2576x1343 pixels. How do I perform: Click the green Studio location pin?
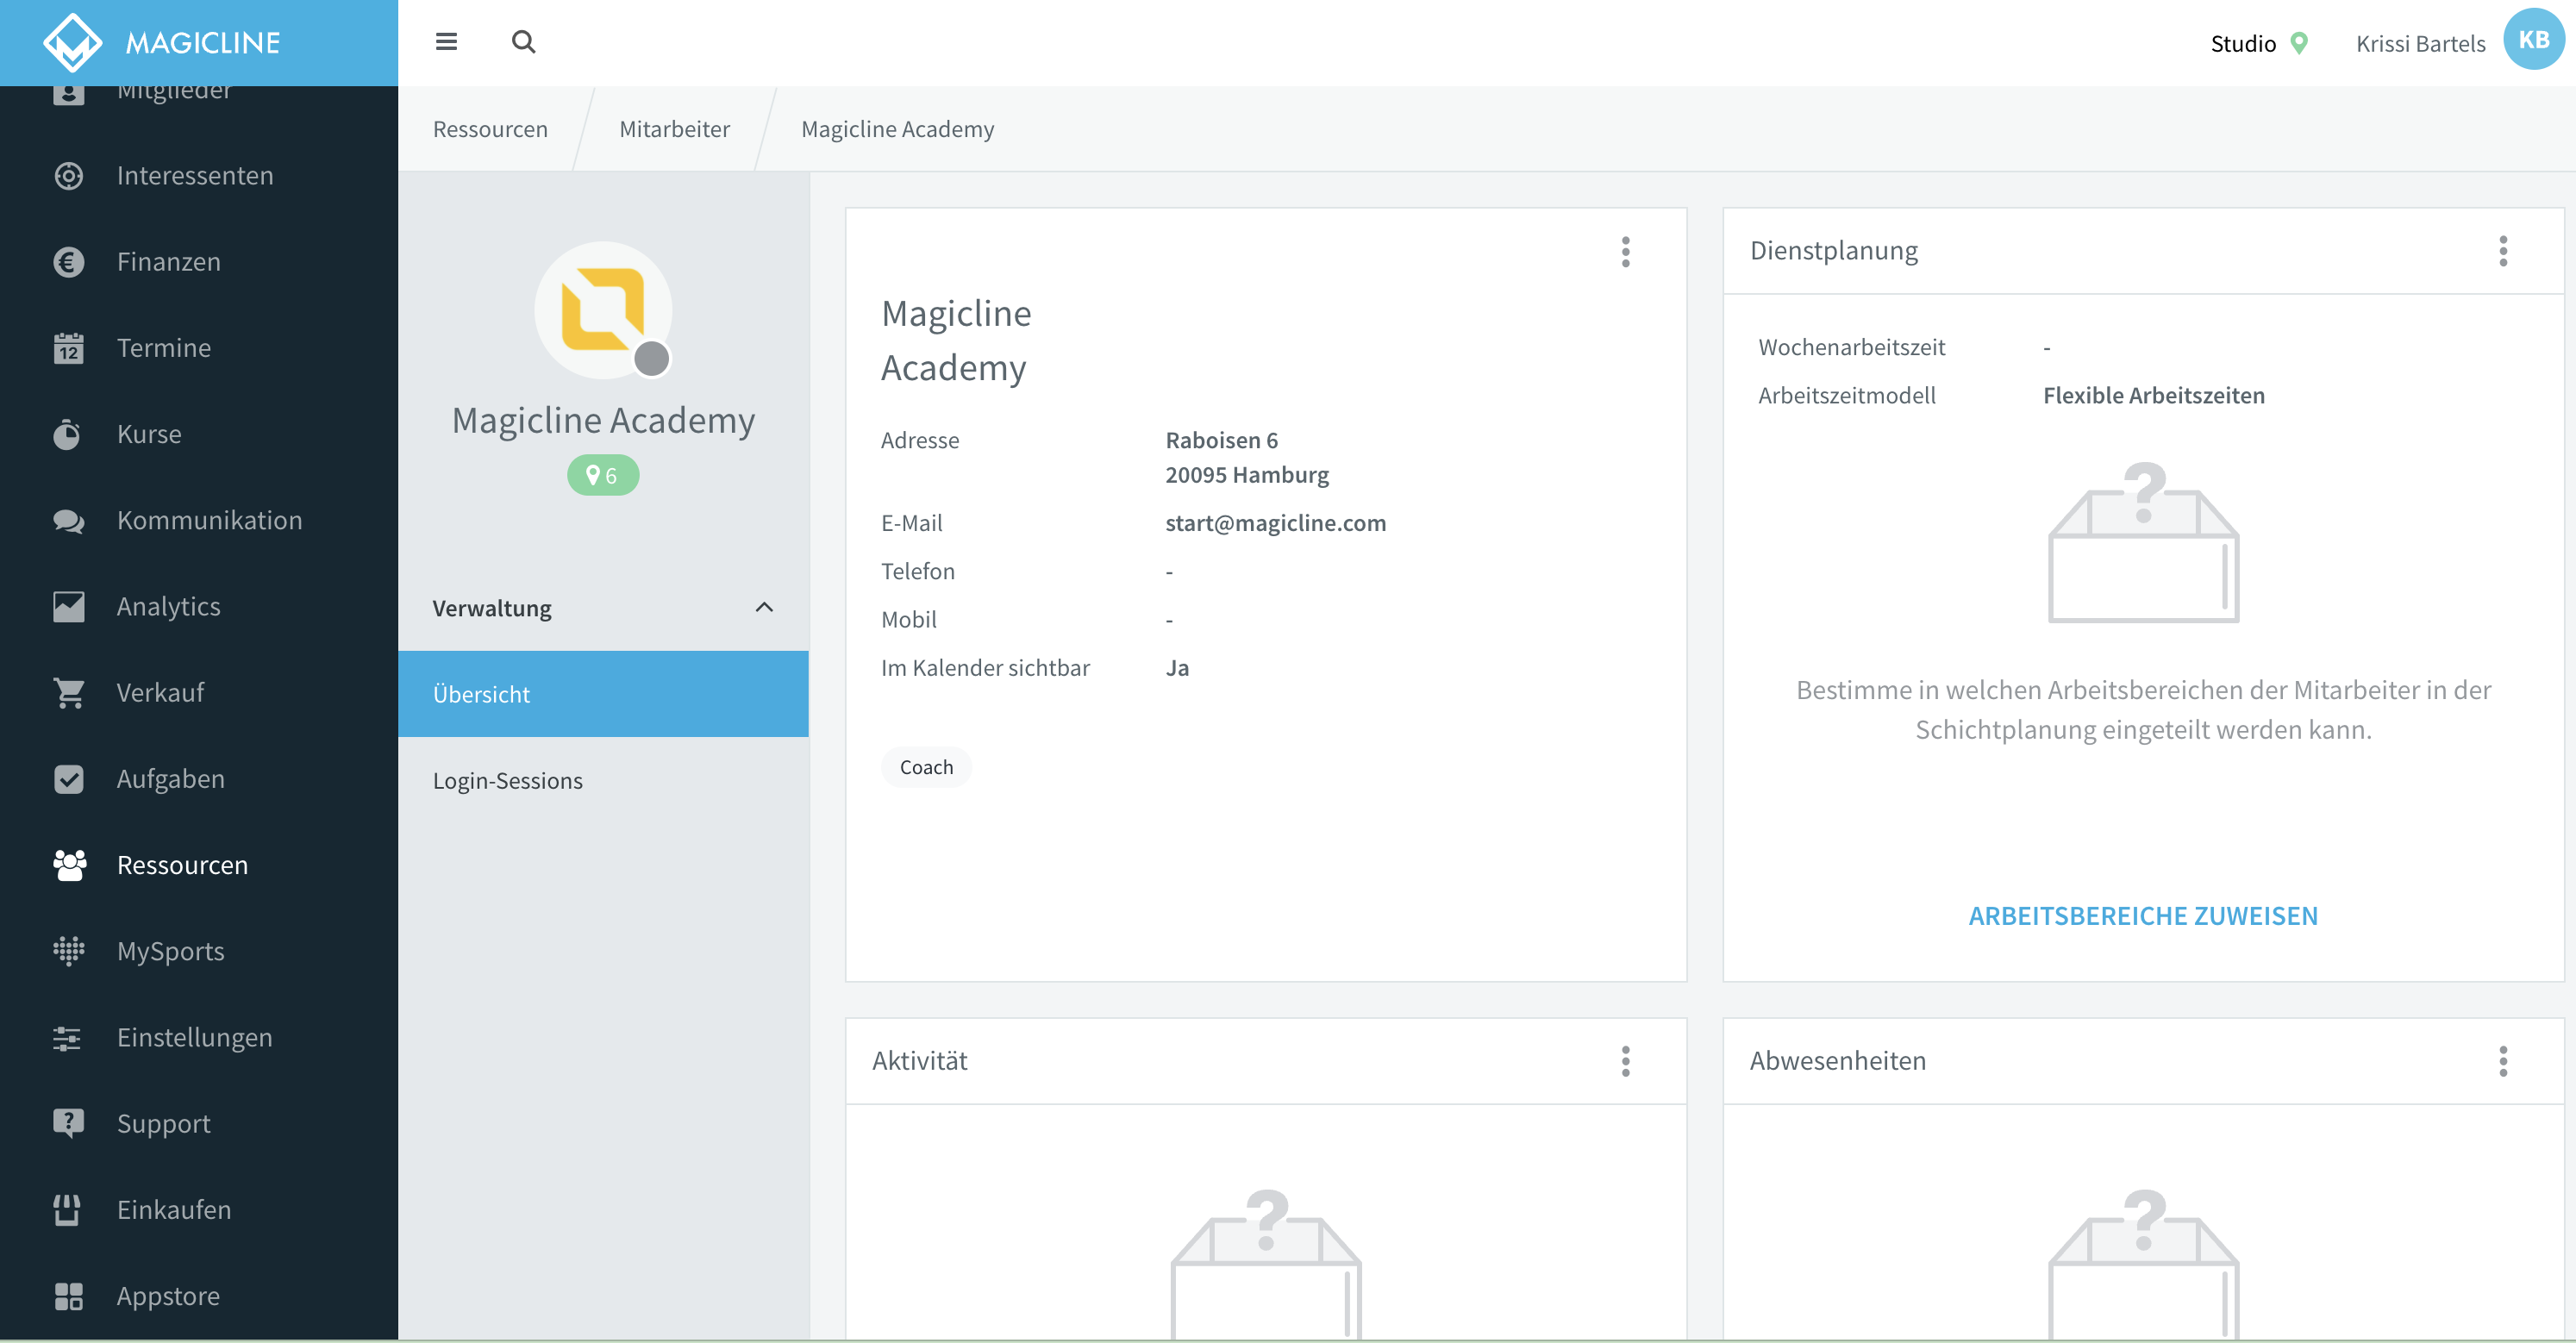[2299, 43]
